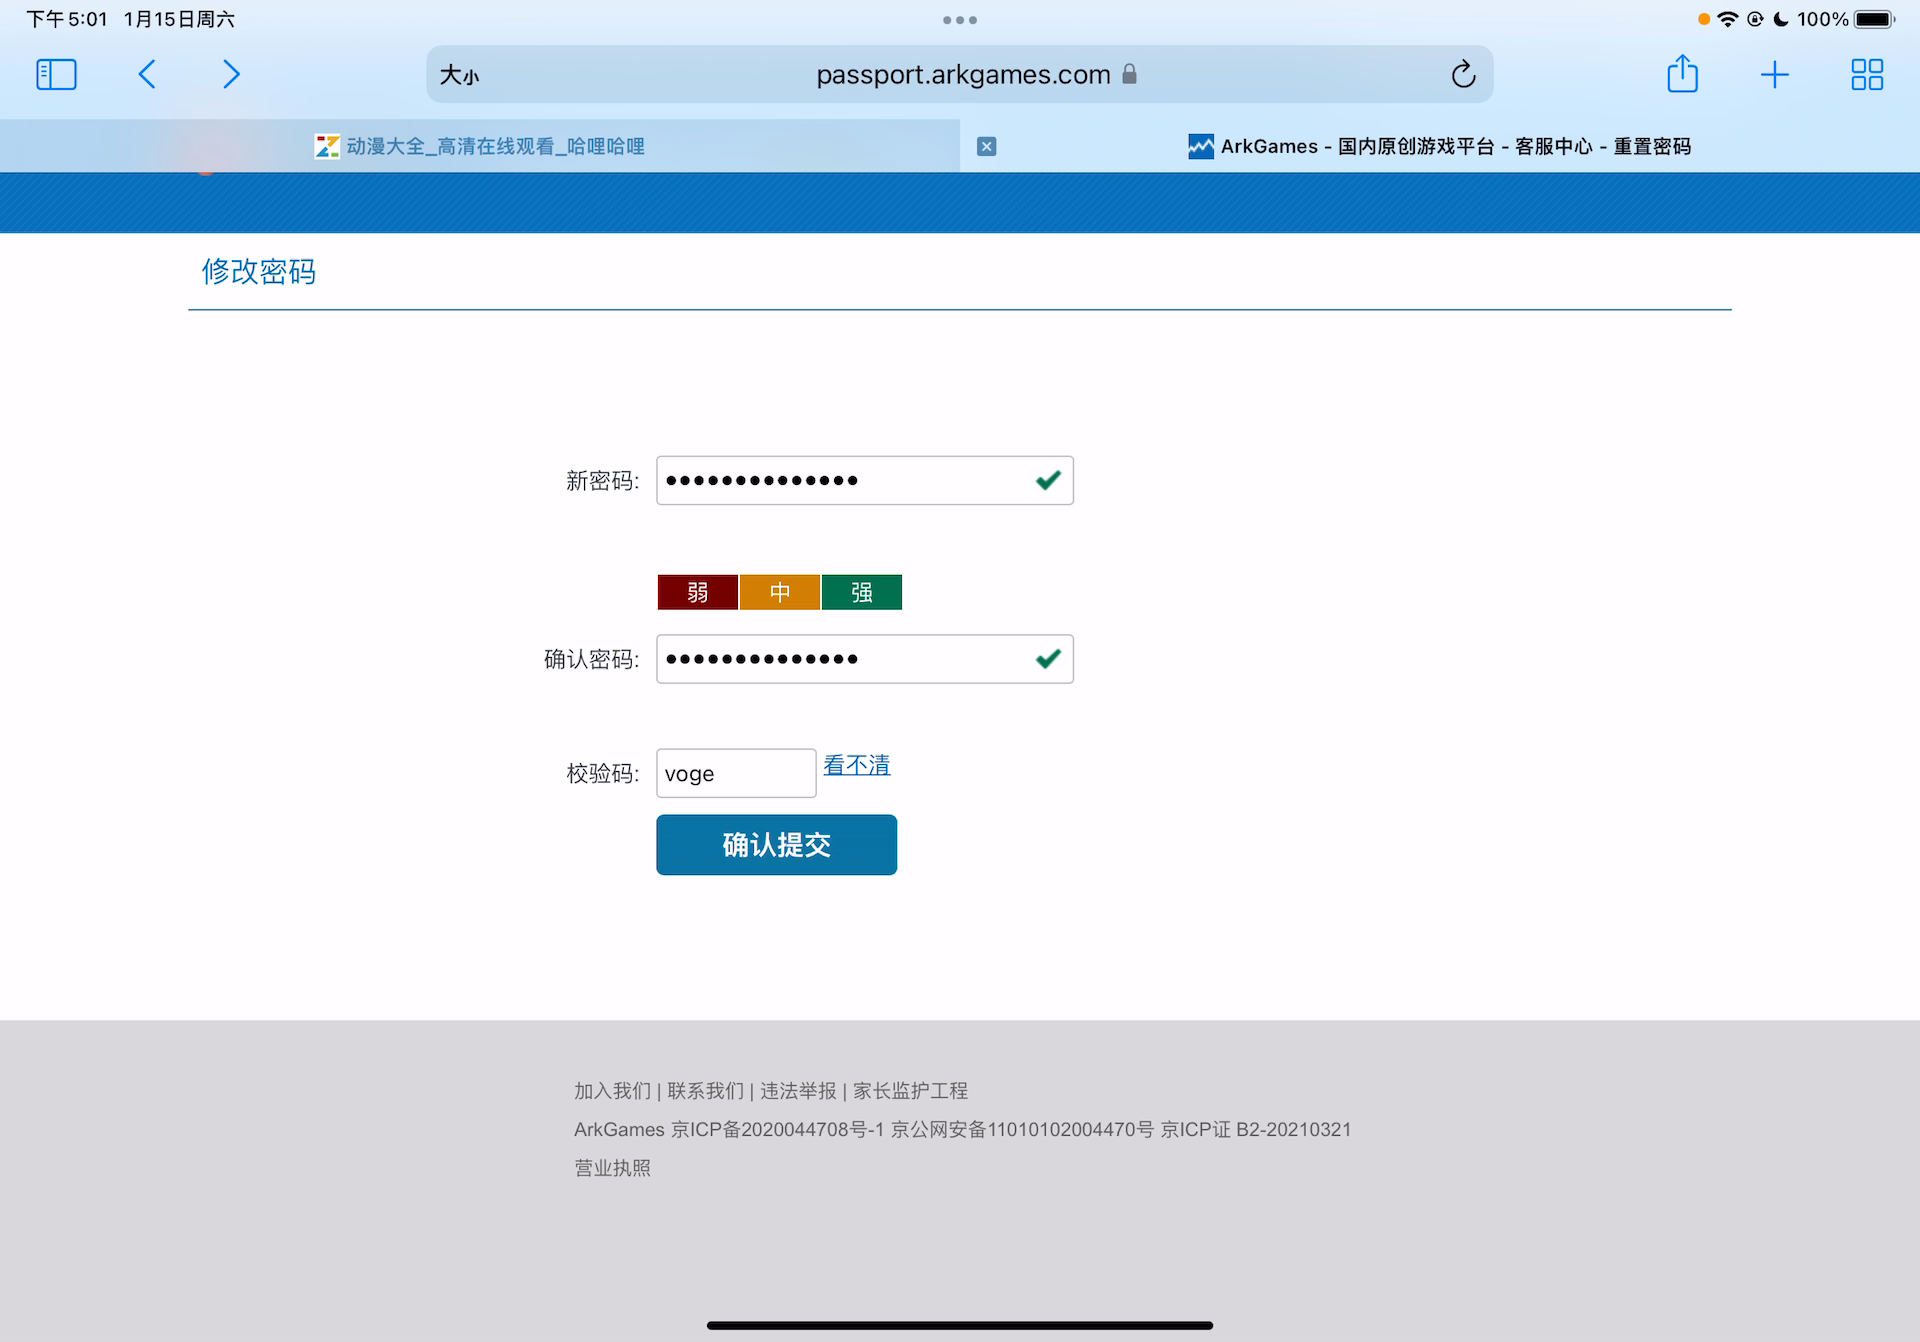Open the Safari sidebar panel

56,74
